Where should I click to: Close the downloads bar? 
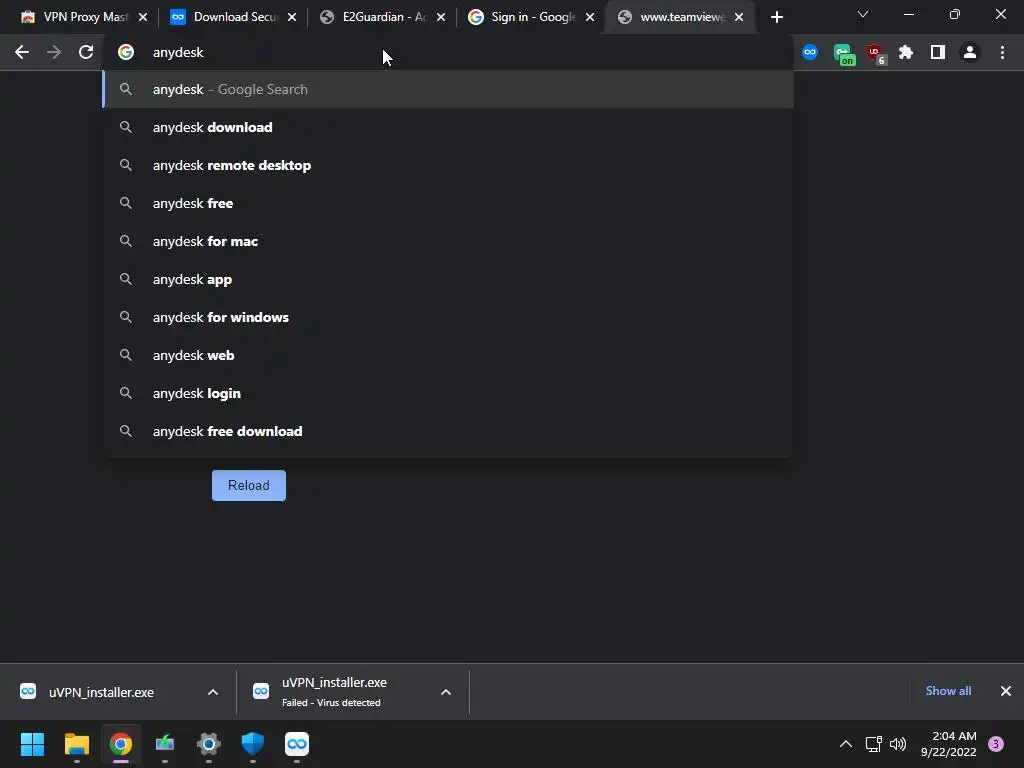(1006, 691)
